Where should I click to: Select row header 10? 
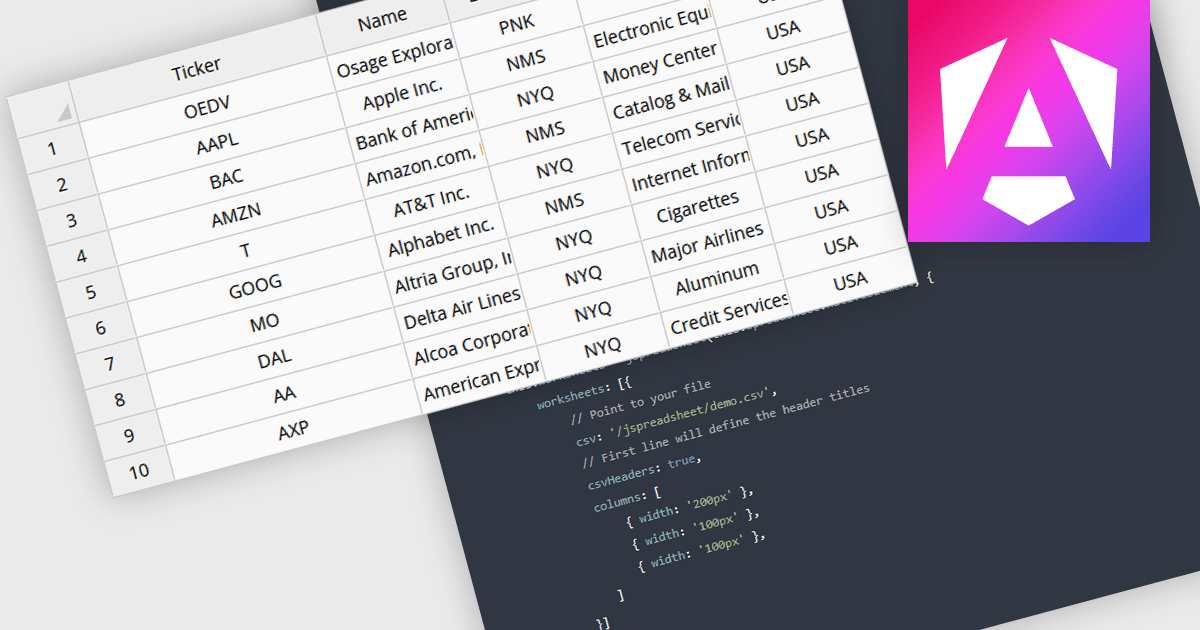pyautogui.click(x=139, y=470)
